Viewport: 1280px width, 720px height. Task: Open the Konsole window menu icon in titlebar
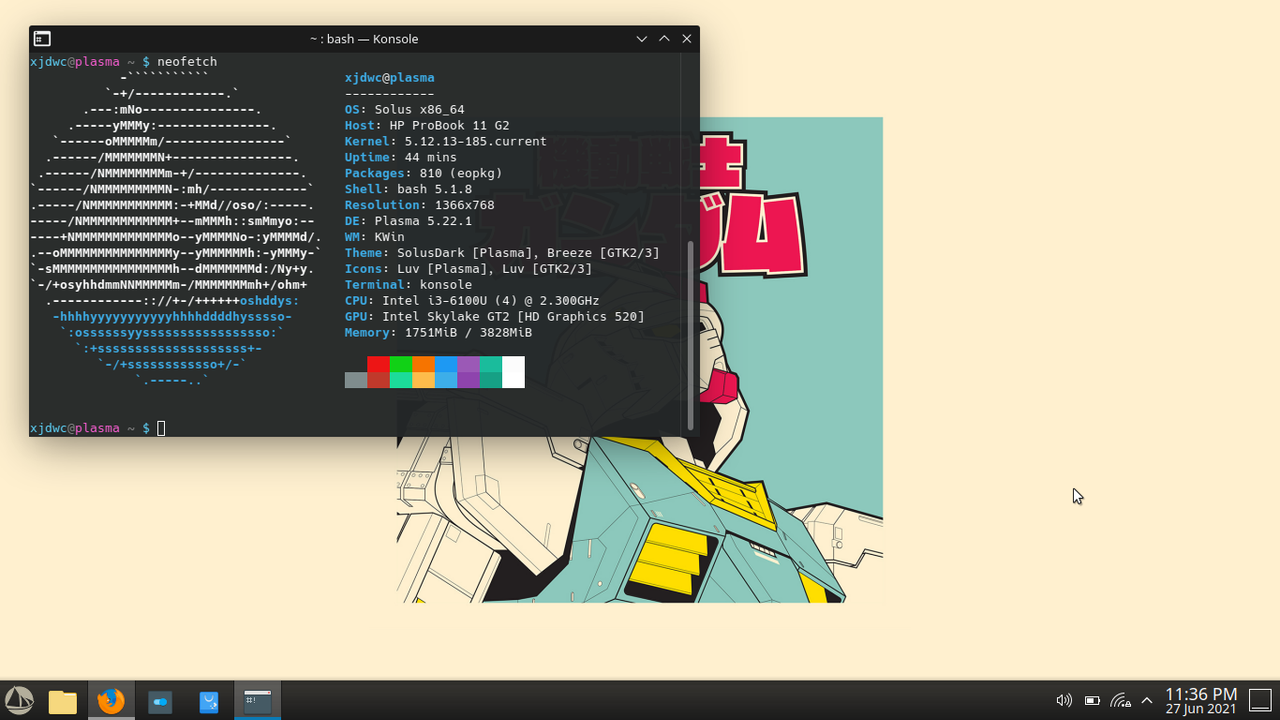click(x=42, y=39)
